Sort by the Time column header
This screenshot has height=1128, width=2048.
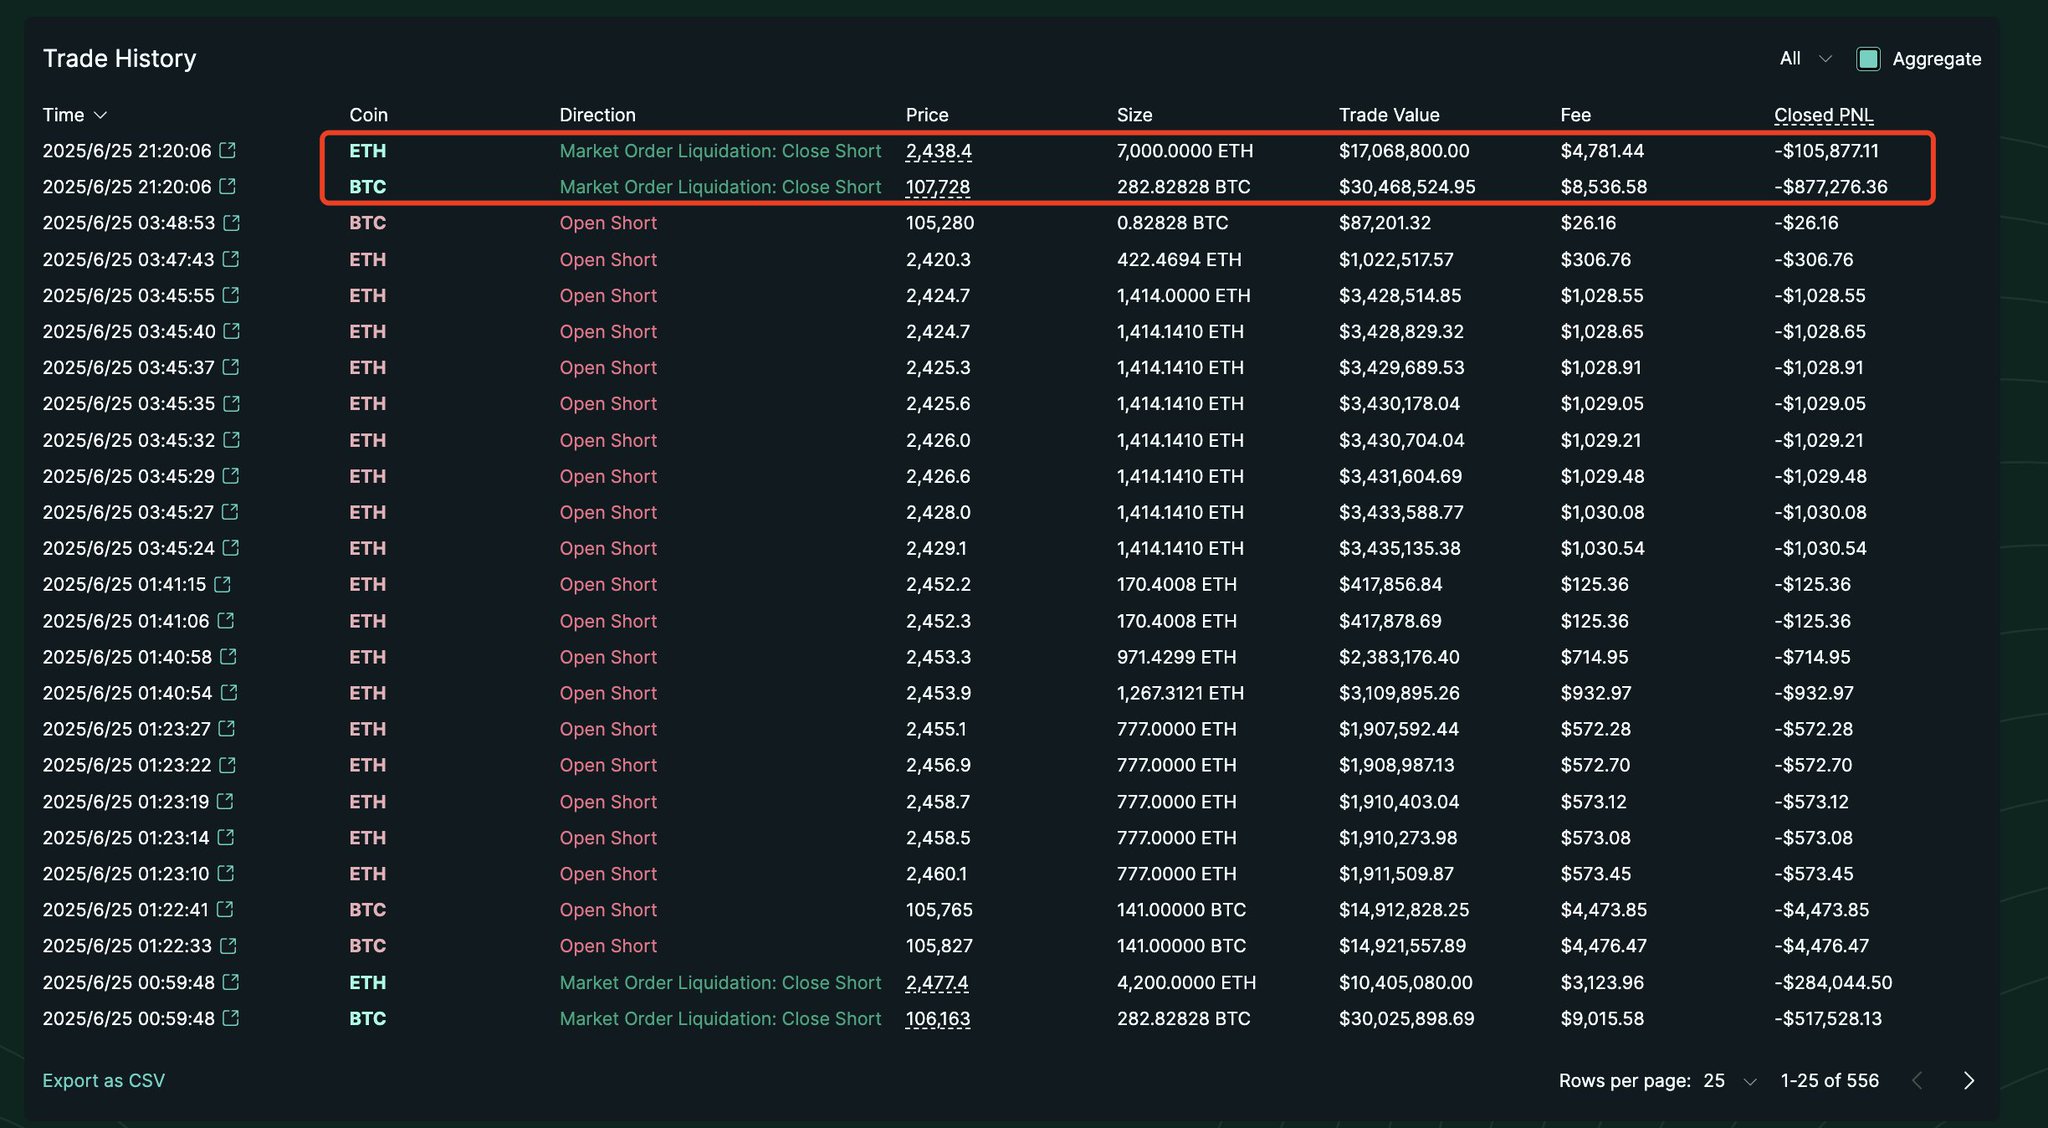(74, 115)
